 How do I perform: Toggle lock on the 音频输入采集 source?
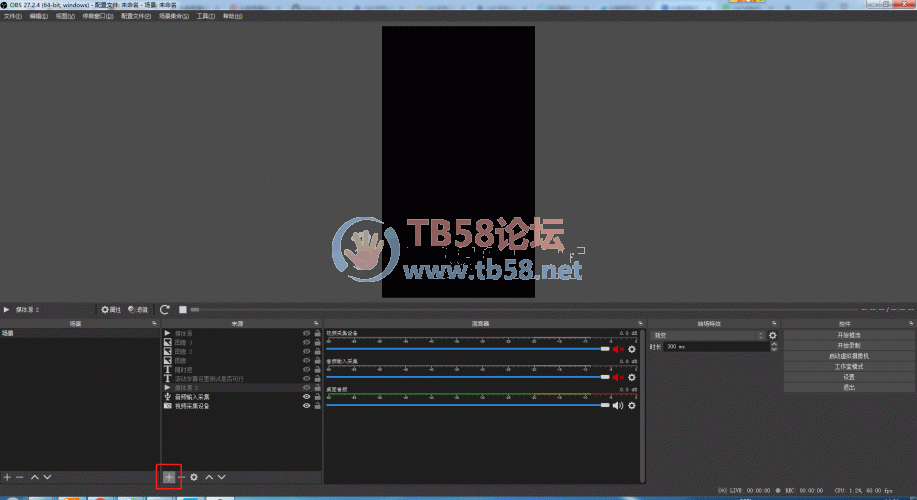coord(318,396)
